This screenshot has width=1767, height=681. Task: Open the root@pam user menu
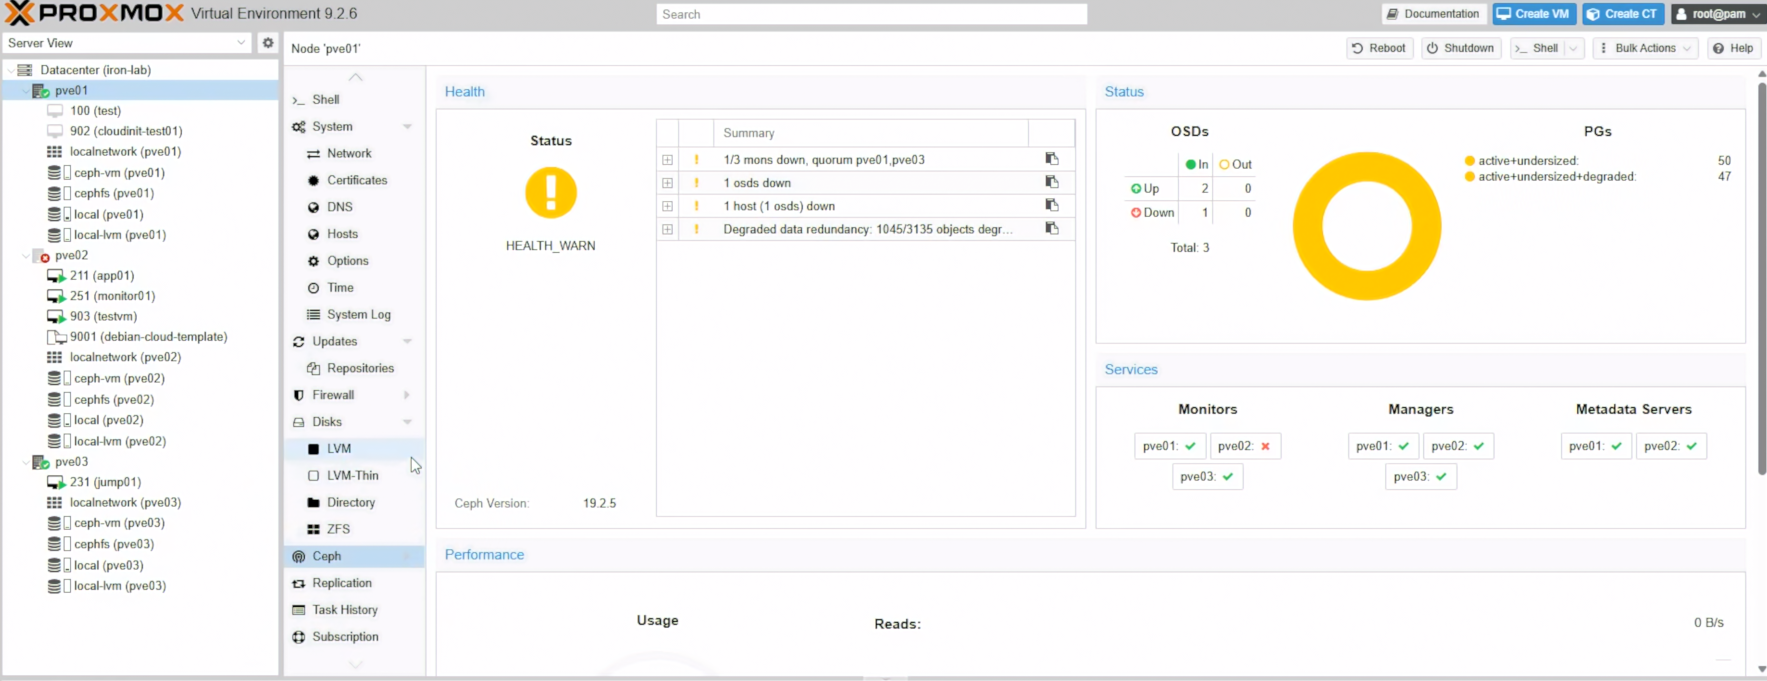coord(1717,14)
